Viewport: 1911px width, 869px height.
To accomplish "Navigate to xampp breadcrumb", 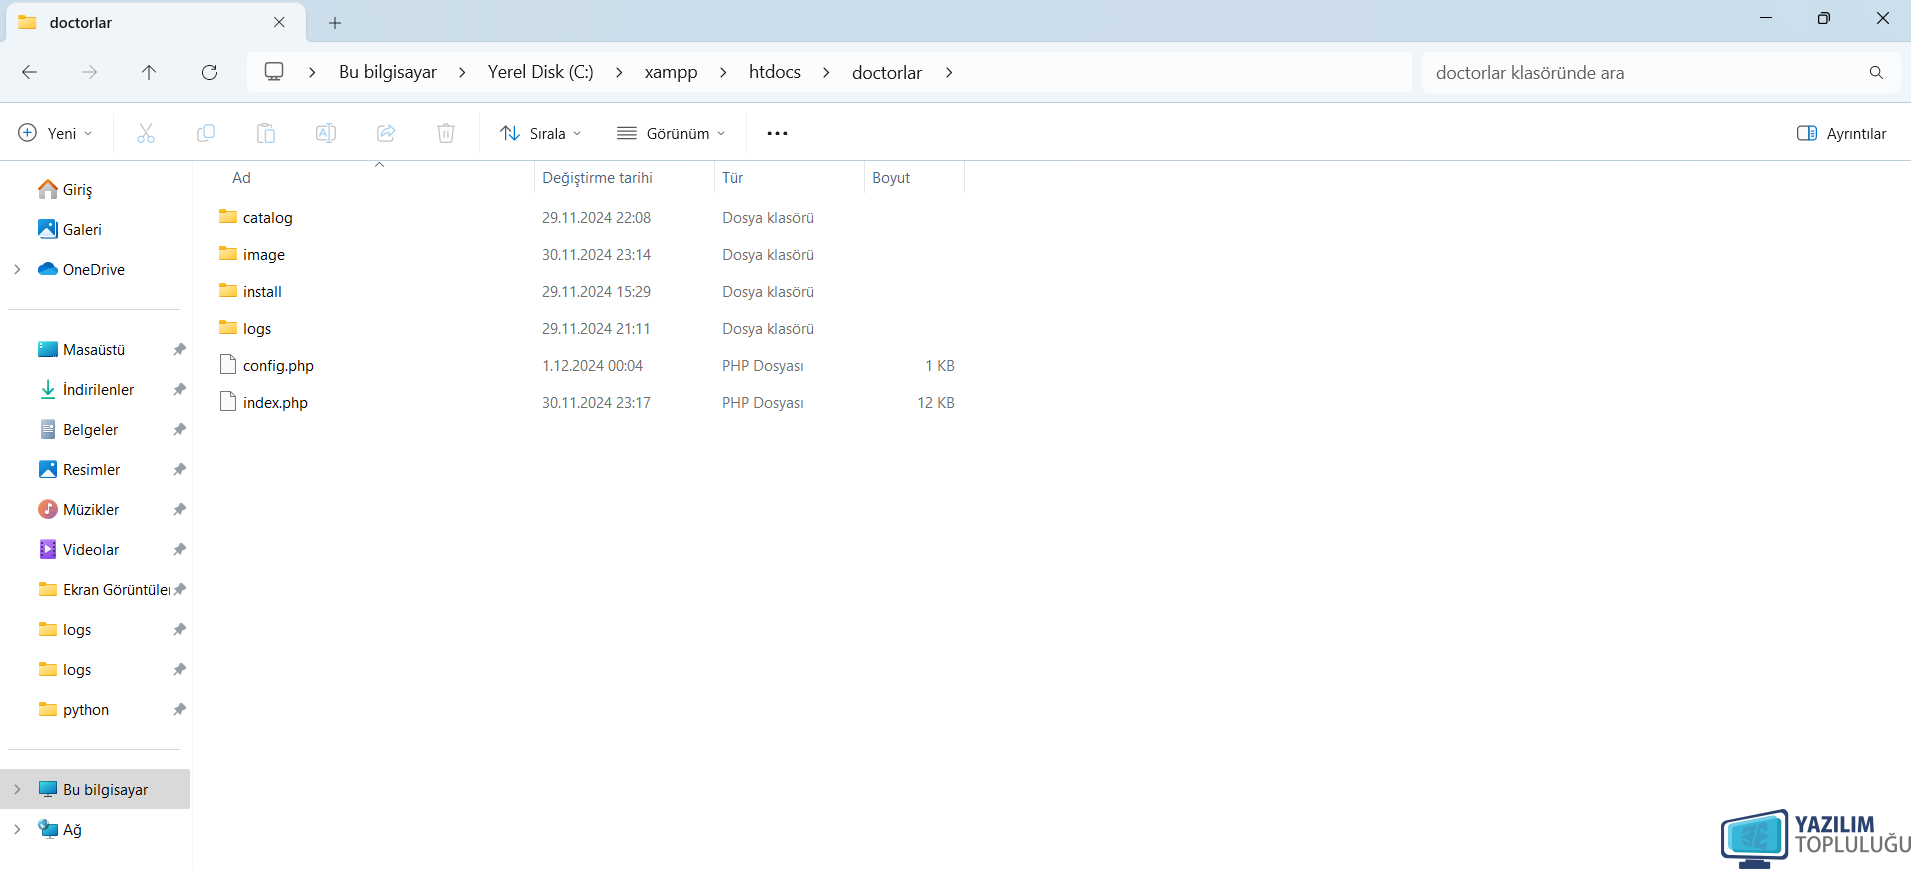I will [x=671, y=72].
